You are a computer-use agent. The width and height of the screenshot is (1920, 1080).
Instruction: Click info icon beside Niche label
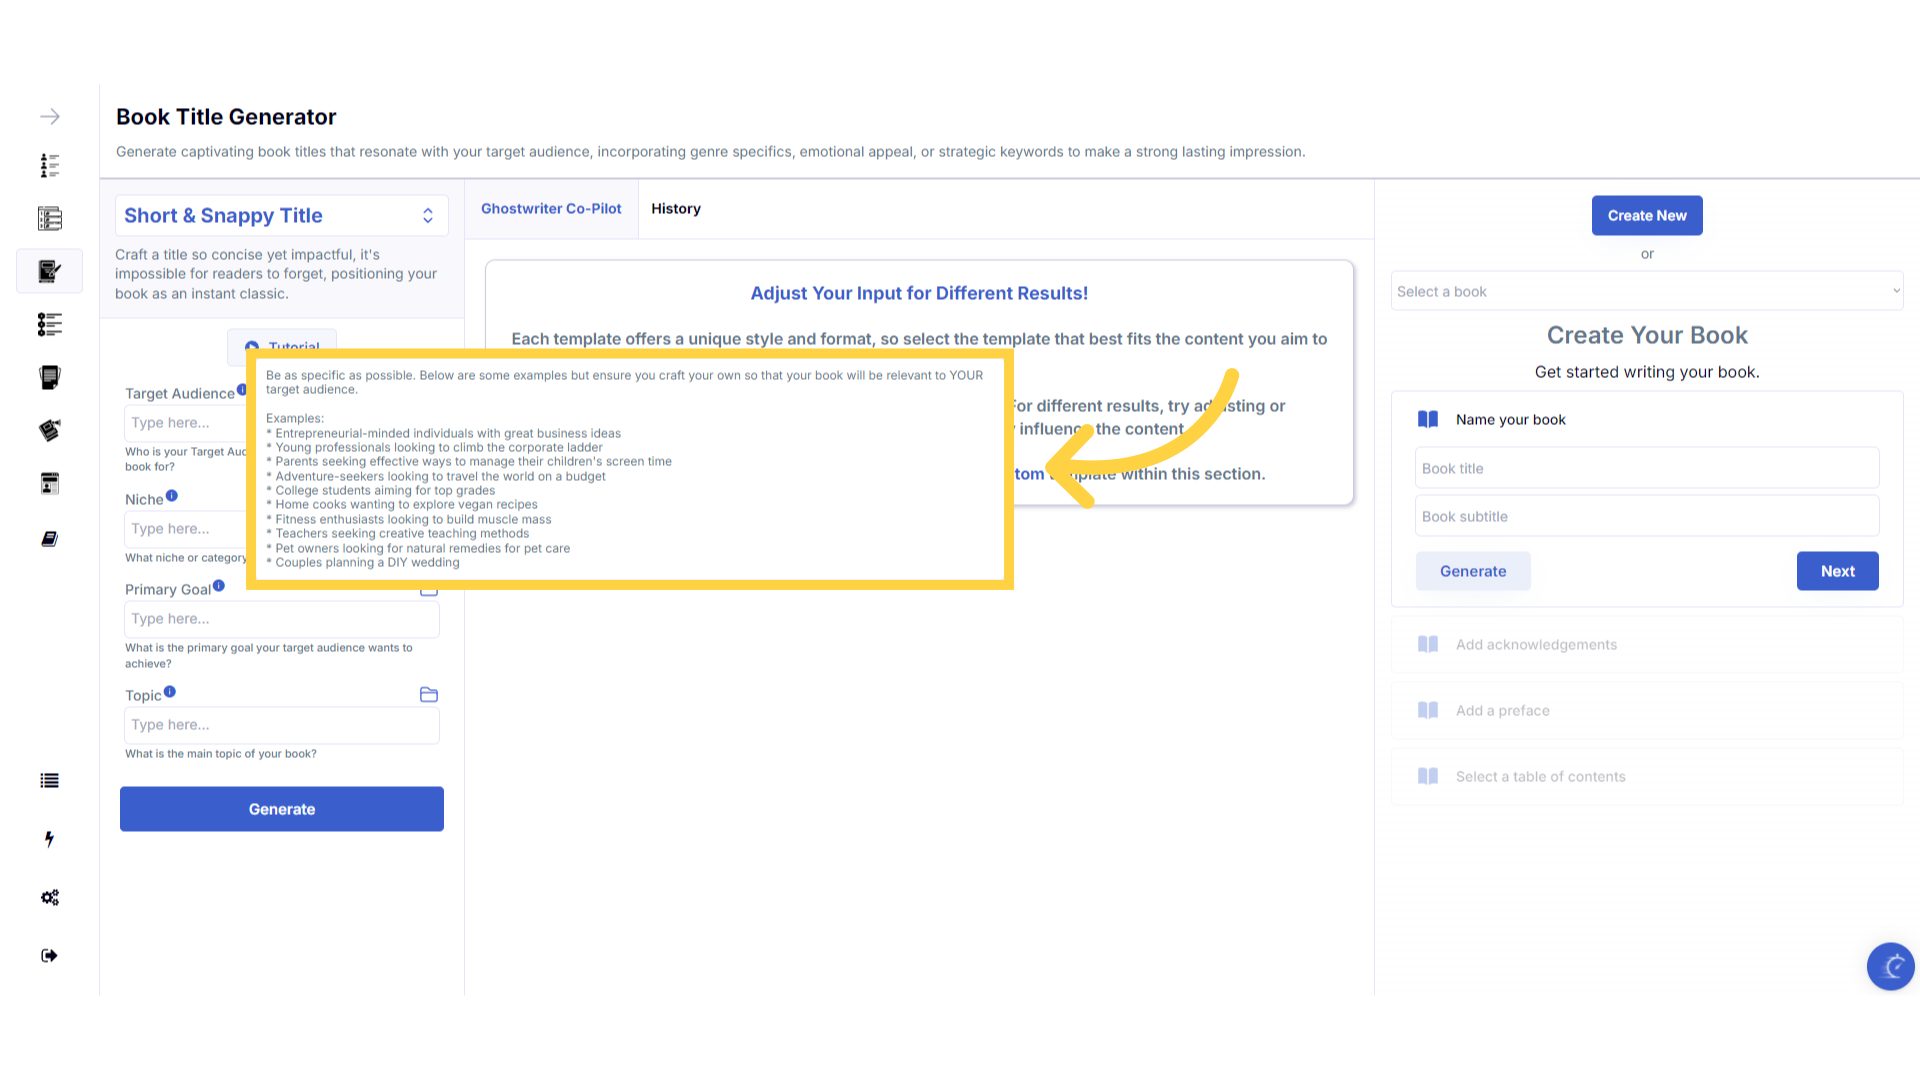point(172,496)
